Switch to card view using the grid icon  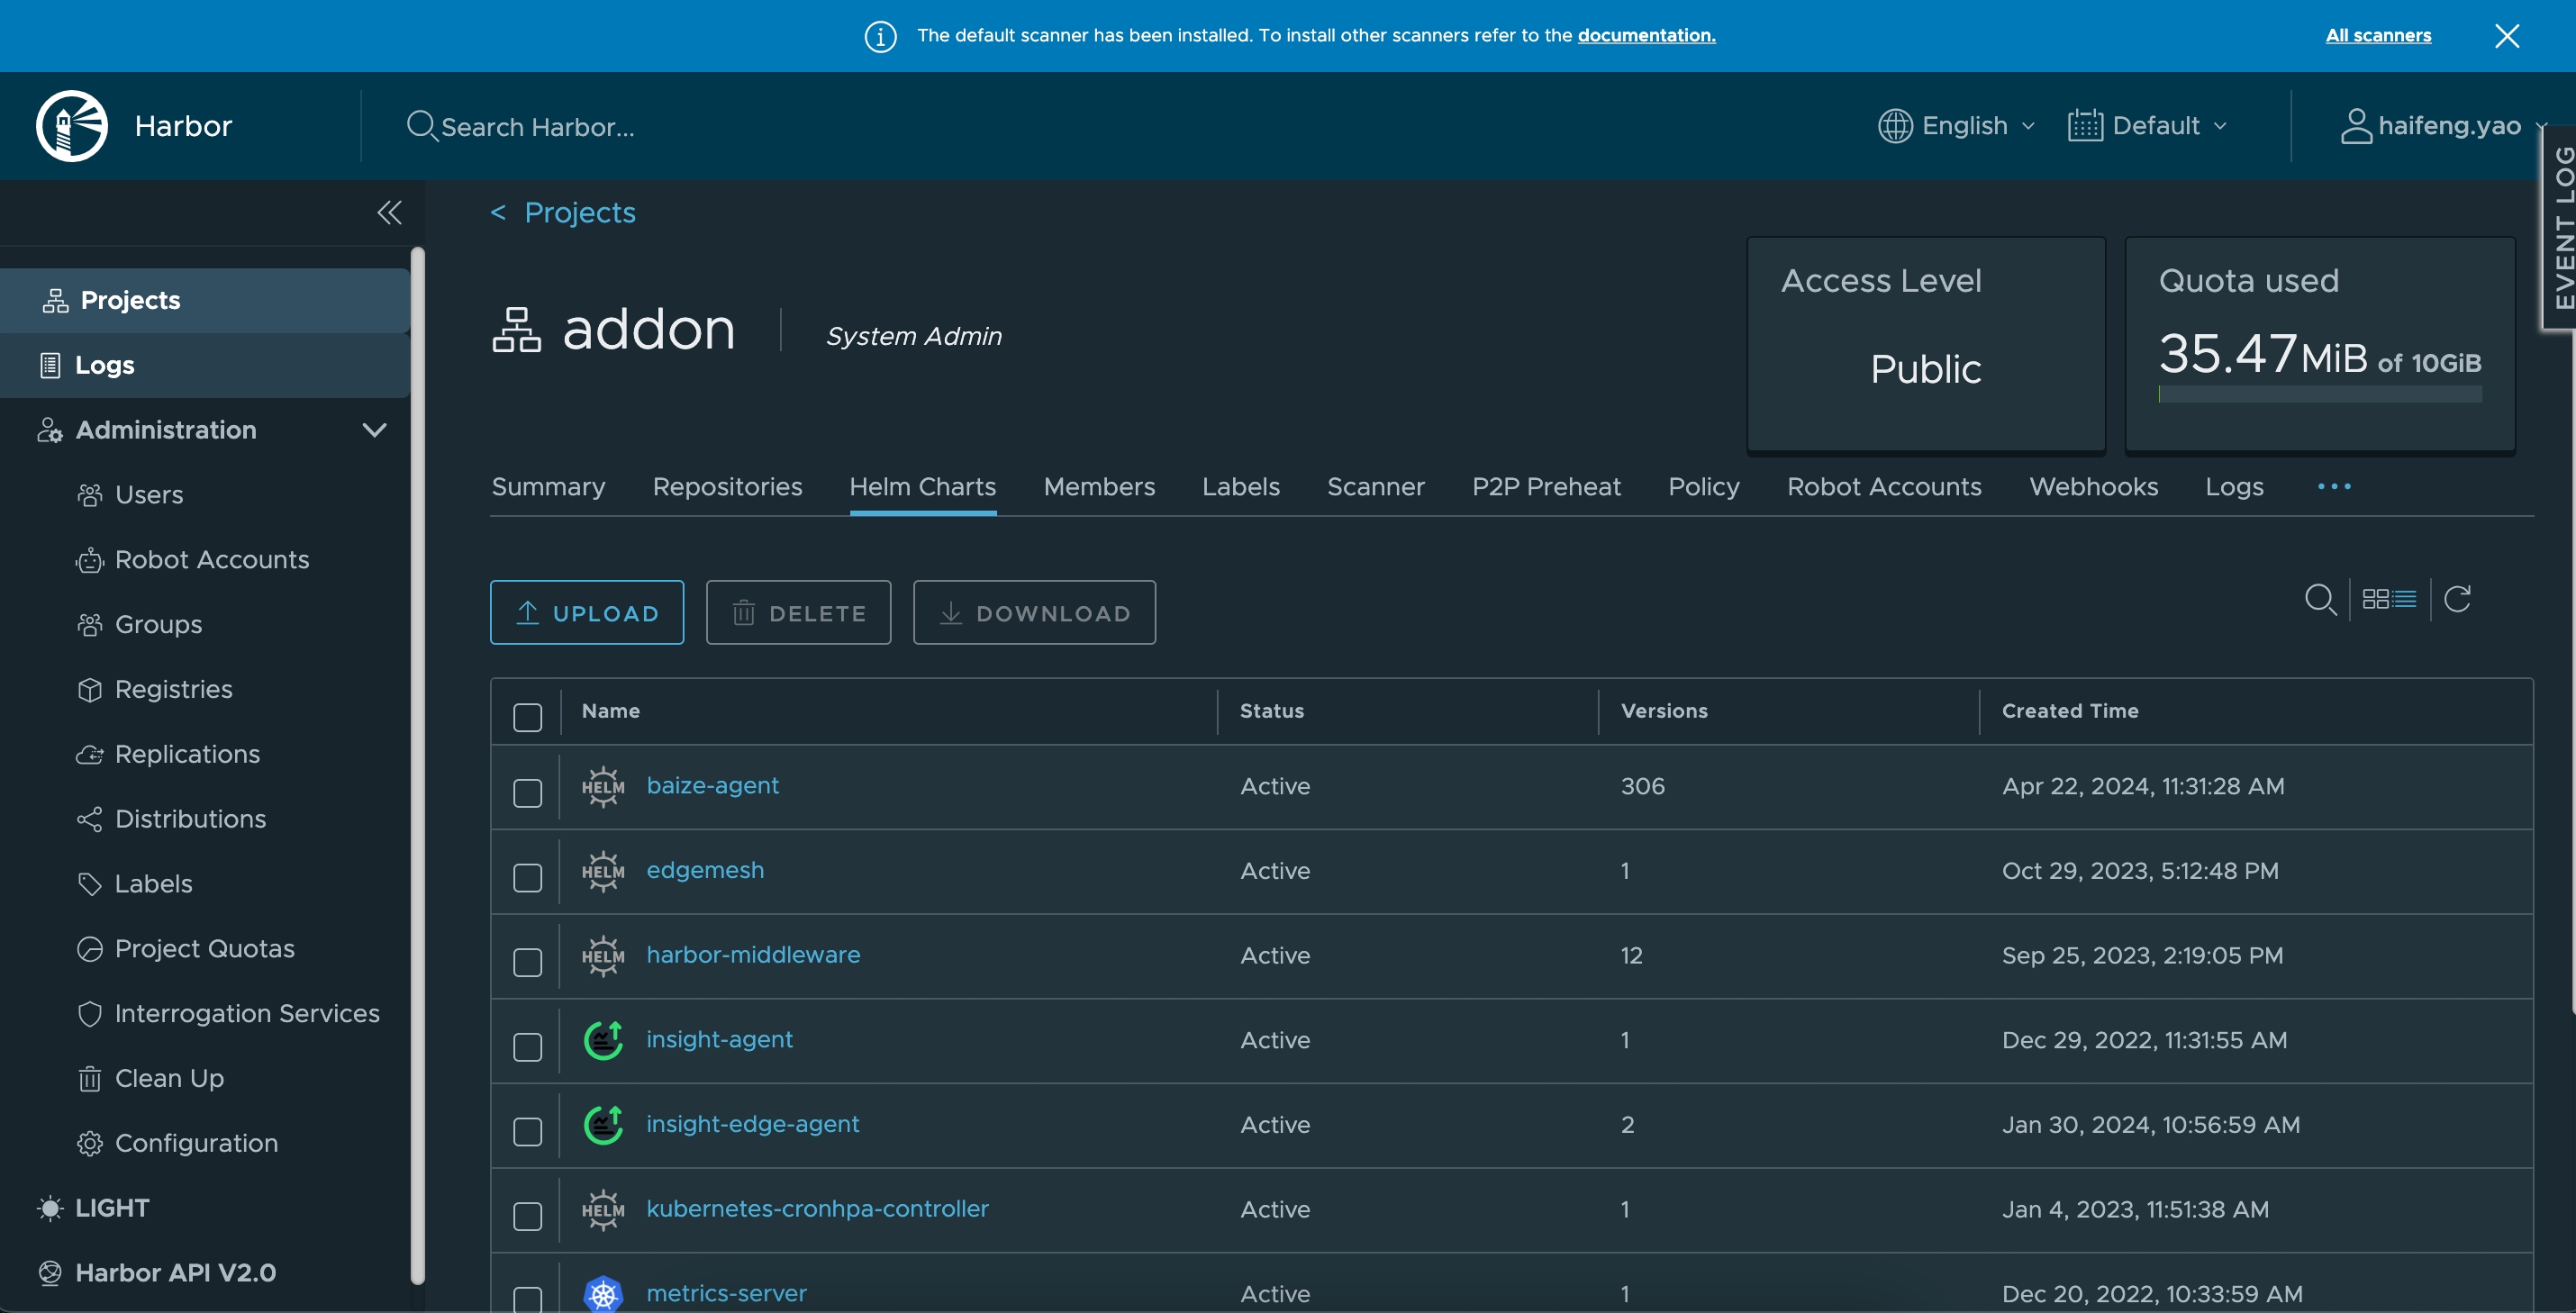point(2377,598)
